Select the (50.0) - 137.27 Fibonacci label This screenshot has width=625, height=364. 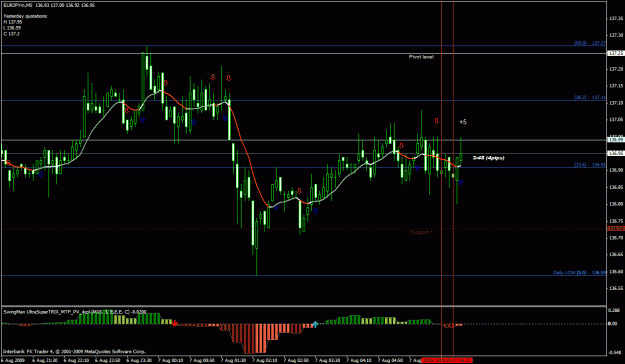pyautogui.click(x=590, y=43)
